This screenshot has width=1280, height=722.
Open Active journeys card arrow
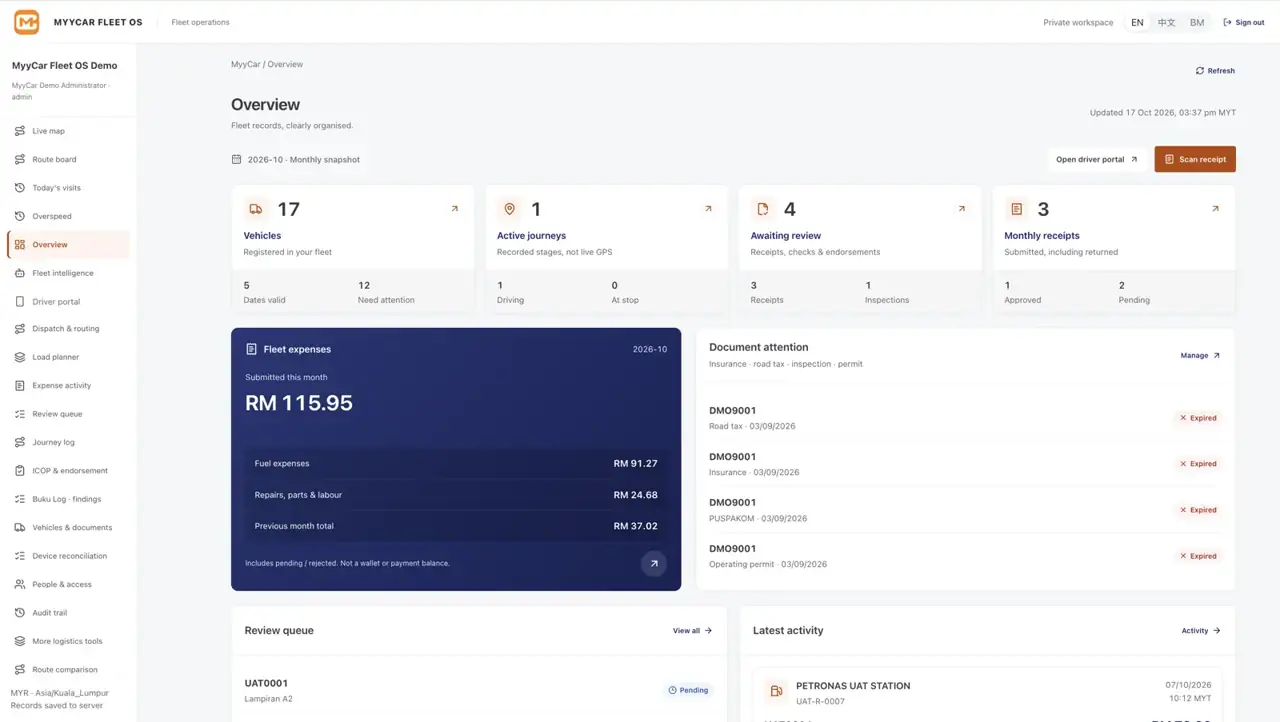tap(708, 209)
